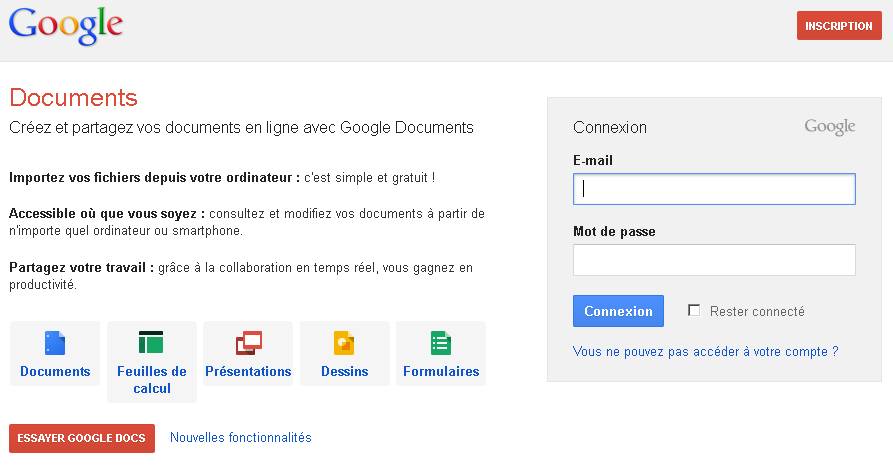Image resolution: width=893 pixels, height=473 pixels.
Task: Open the Présentations text link
Action: (x=248, y=371)
